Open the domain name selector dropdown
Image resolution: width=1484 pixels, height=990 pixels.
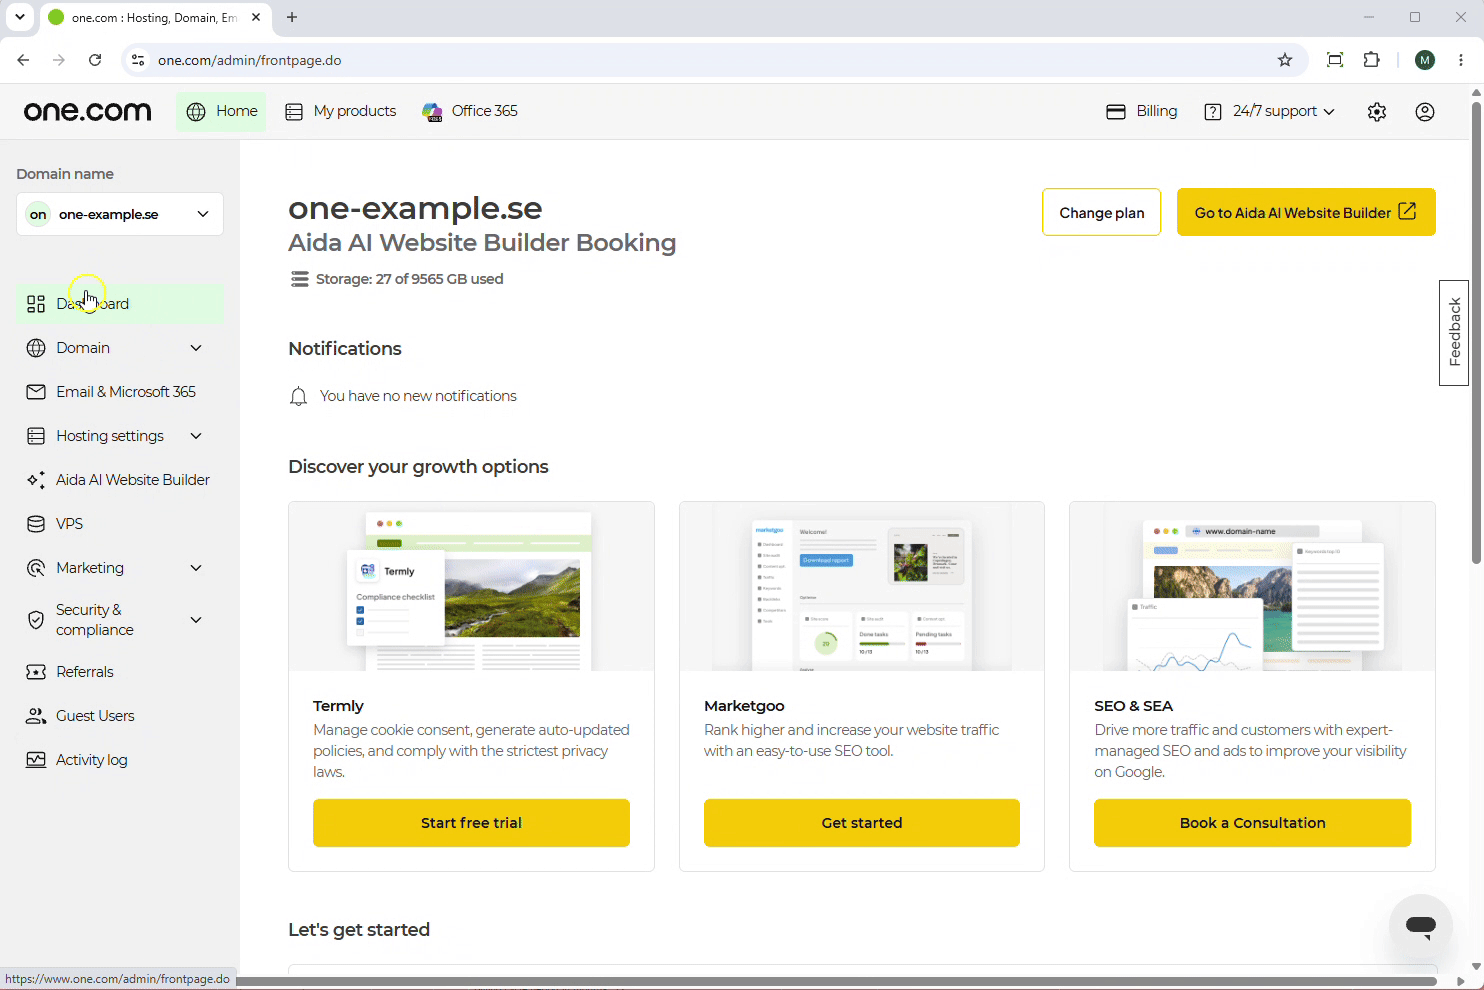tap(120, 214)
